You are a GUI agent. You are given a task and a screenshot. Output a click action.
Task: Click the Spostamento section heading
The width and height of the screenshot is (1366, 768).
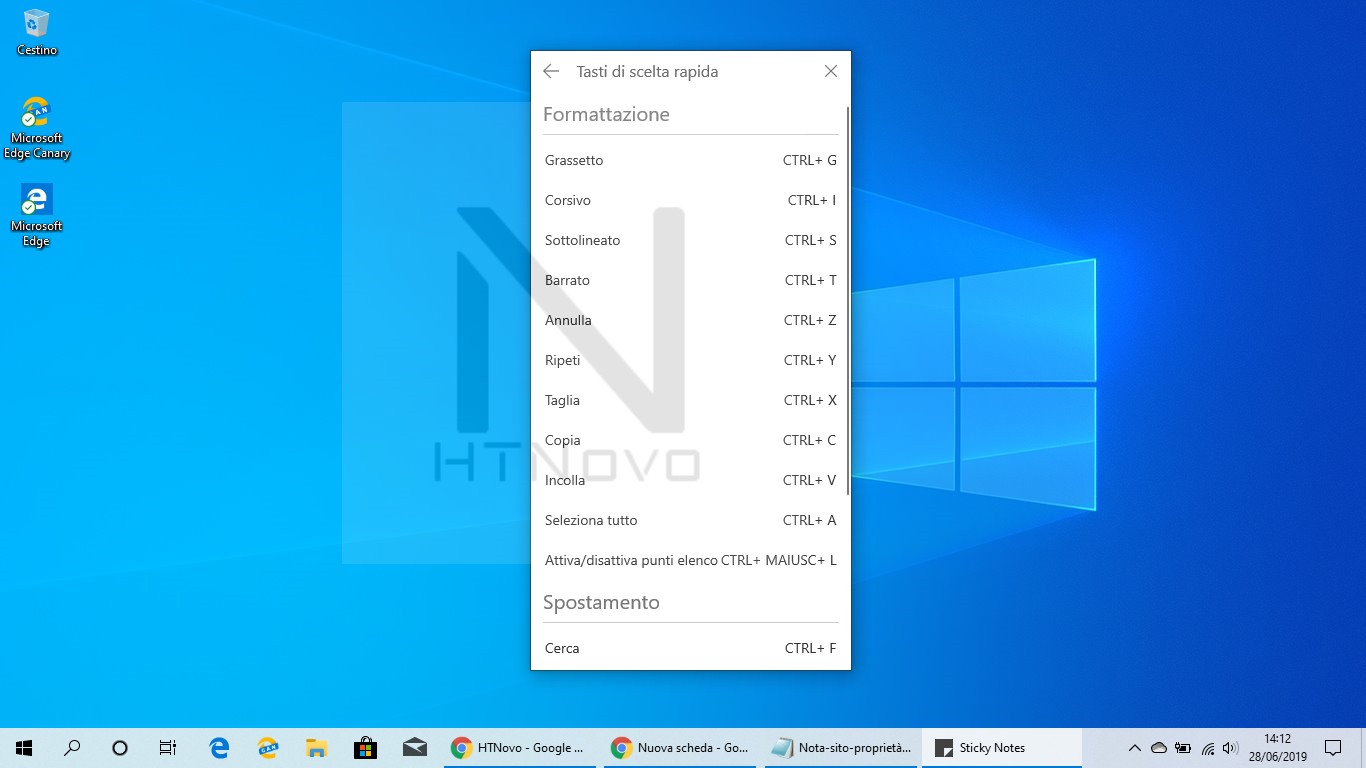click(x=601, y=602)
